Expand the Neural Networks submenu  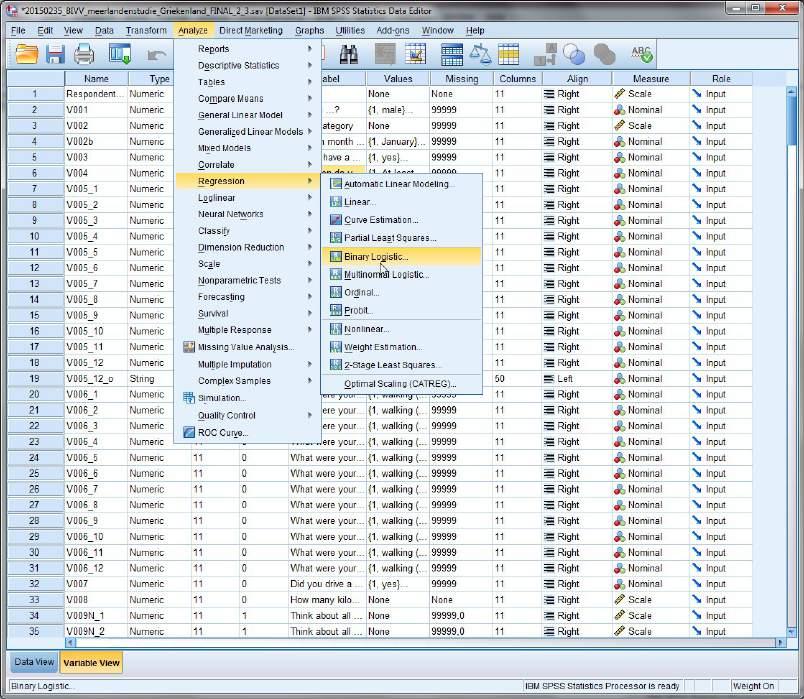coord(247,214)
